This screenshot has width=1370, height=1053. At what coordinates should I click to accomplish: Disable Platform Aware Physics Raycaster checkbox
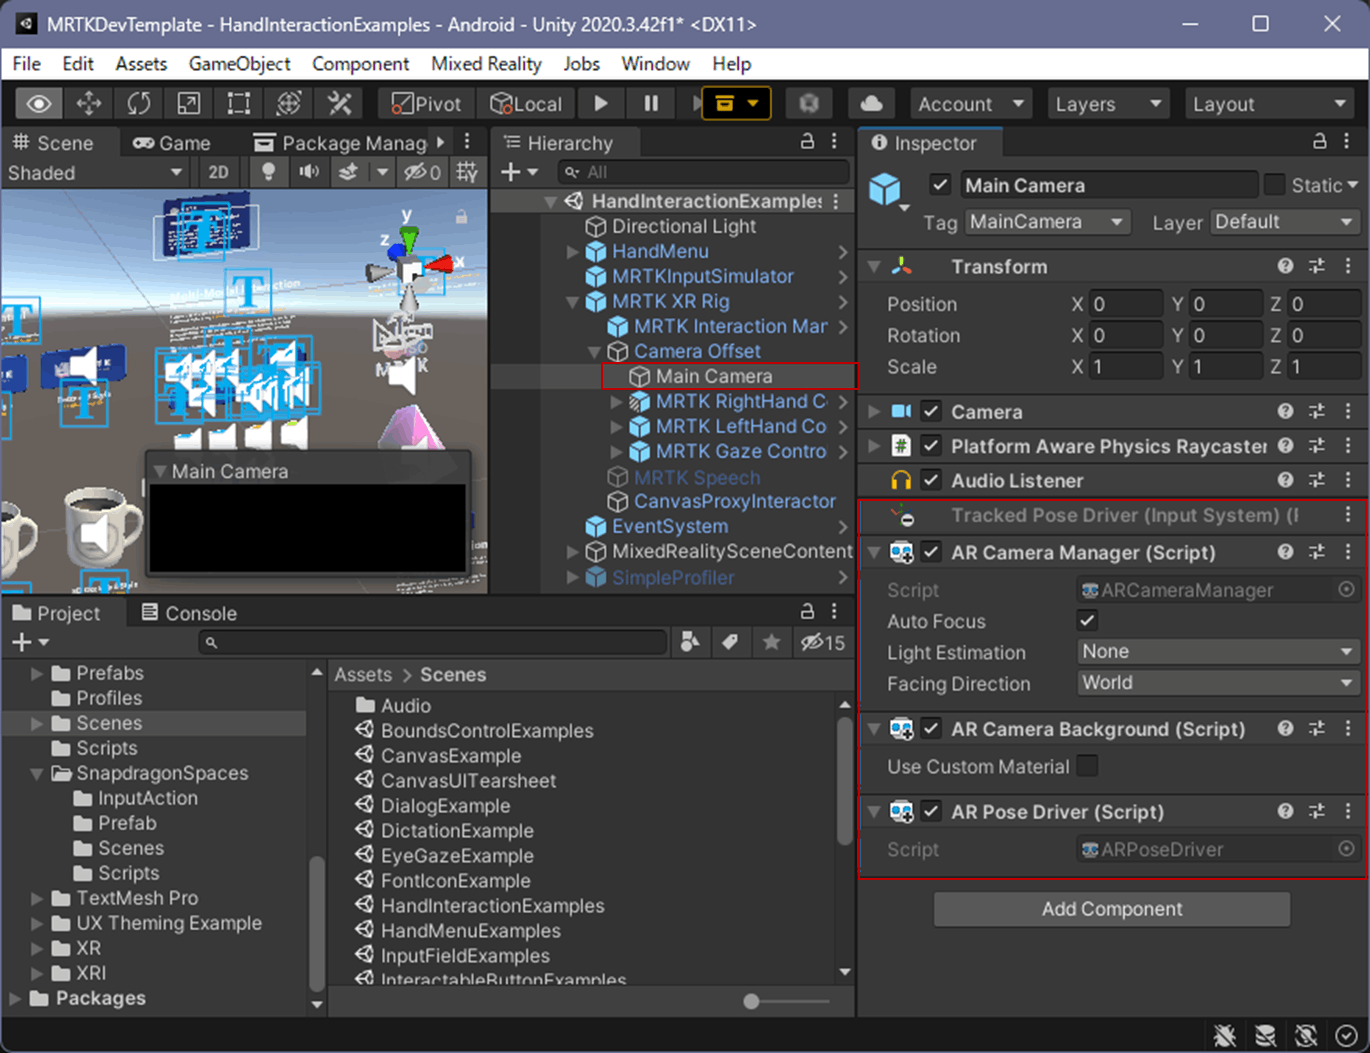click(931, 446)
